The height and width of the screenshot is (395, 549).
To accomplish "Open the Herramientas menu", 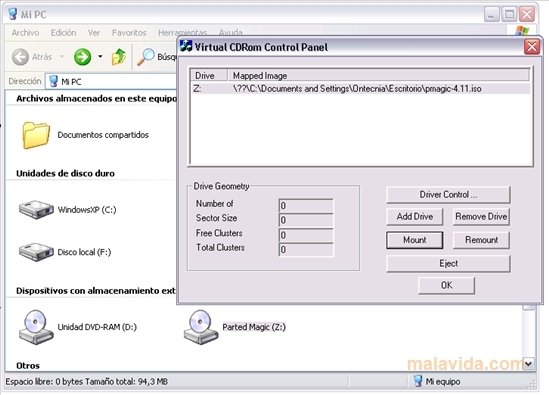I will pos(182,33).
